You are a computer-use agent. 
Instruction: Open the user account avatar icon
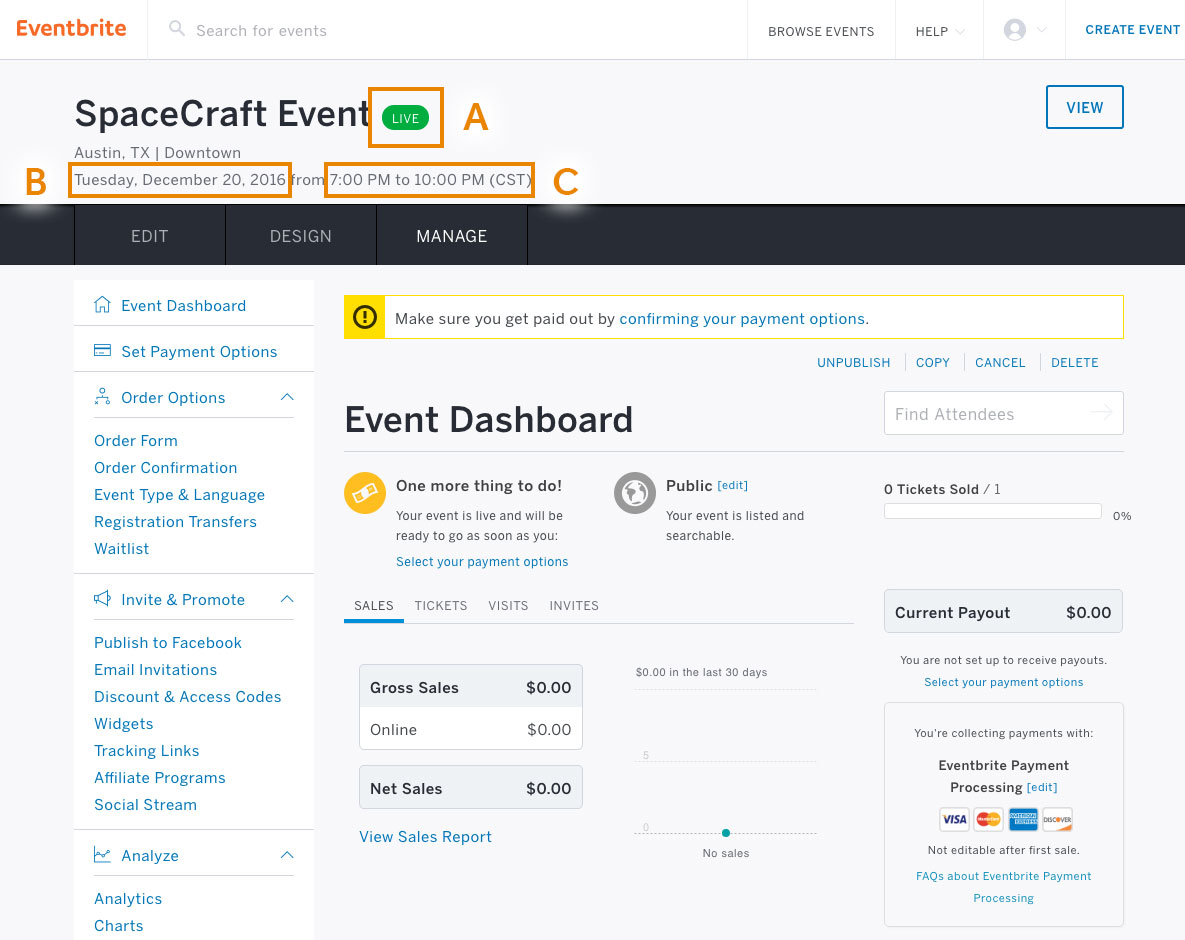[1014, 29]
